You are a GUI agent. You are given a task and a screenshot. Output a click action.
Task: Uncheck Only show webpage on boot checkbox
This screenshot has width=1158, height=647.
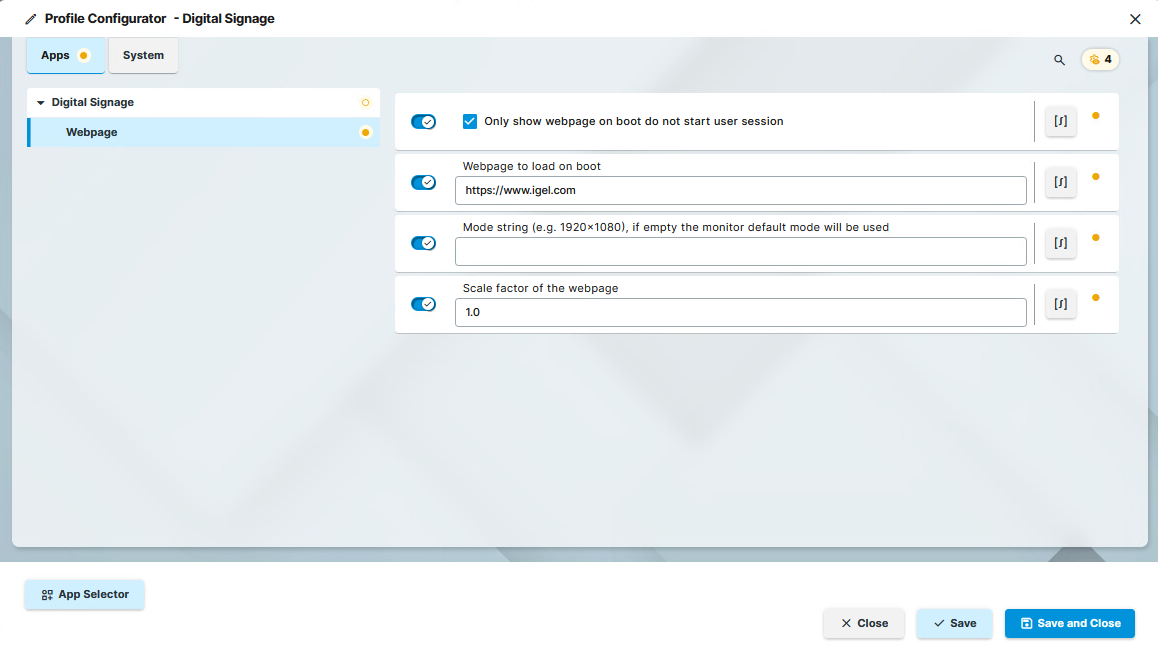(470, 121)
